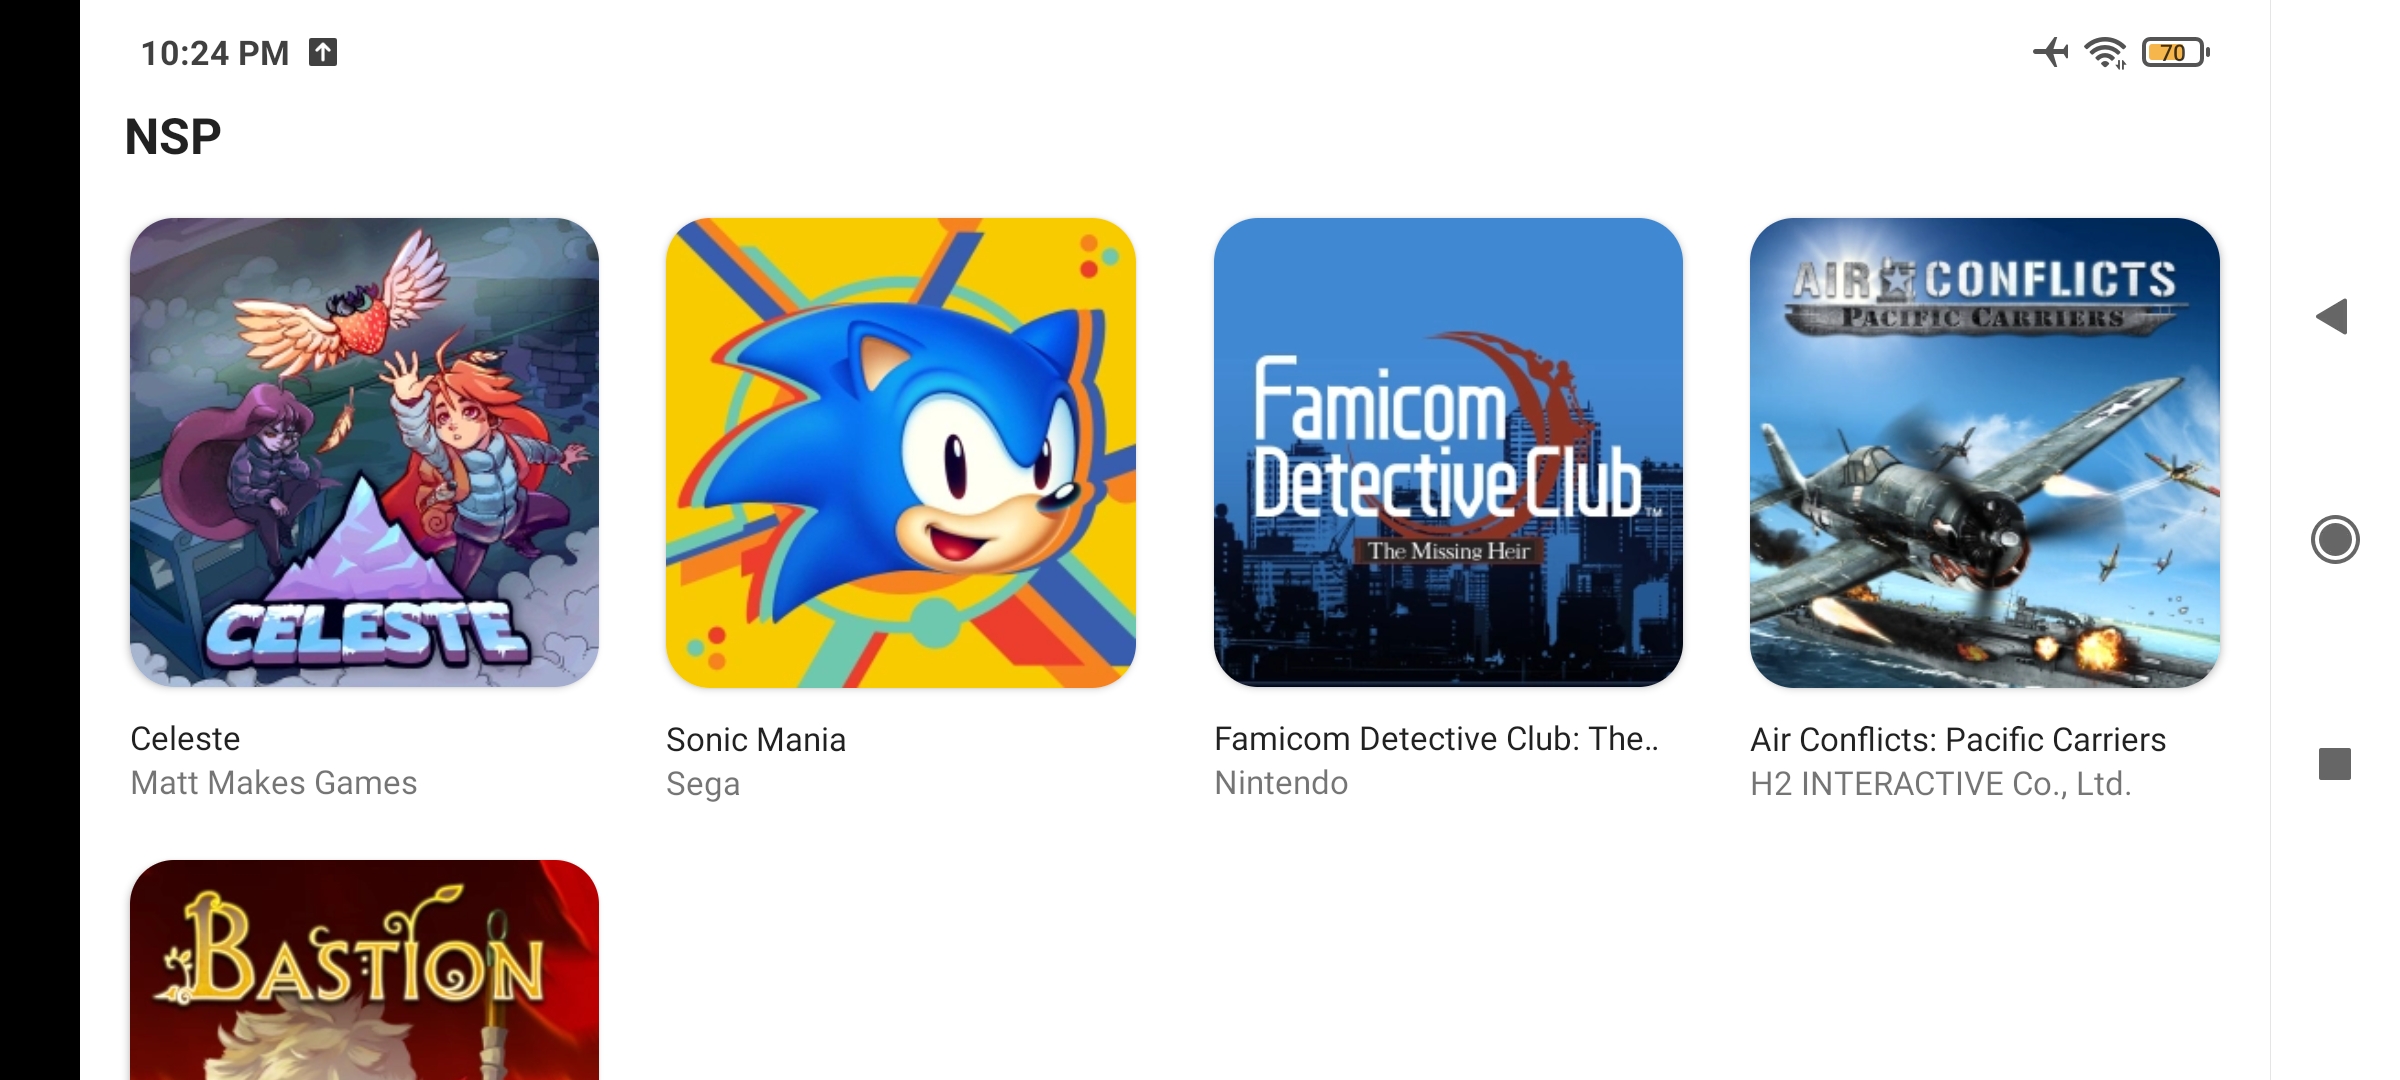Select Air Conflicts: Pacific Carriers title label

1958,740
